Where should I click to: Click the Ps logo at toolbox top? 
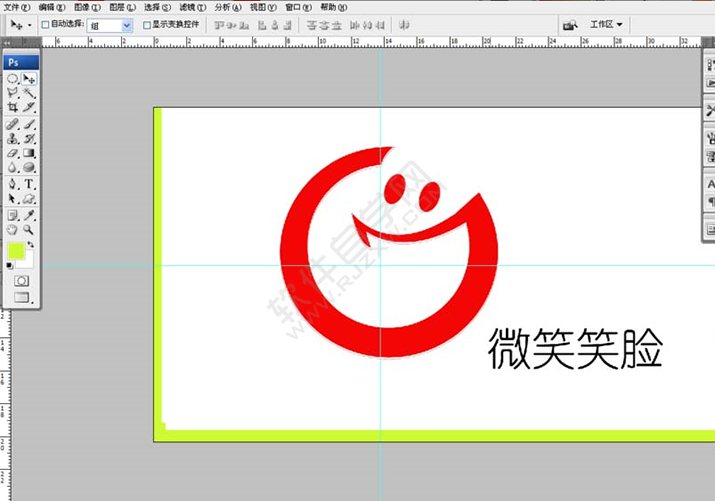21,62
